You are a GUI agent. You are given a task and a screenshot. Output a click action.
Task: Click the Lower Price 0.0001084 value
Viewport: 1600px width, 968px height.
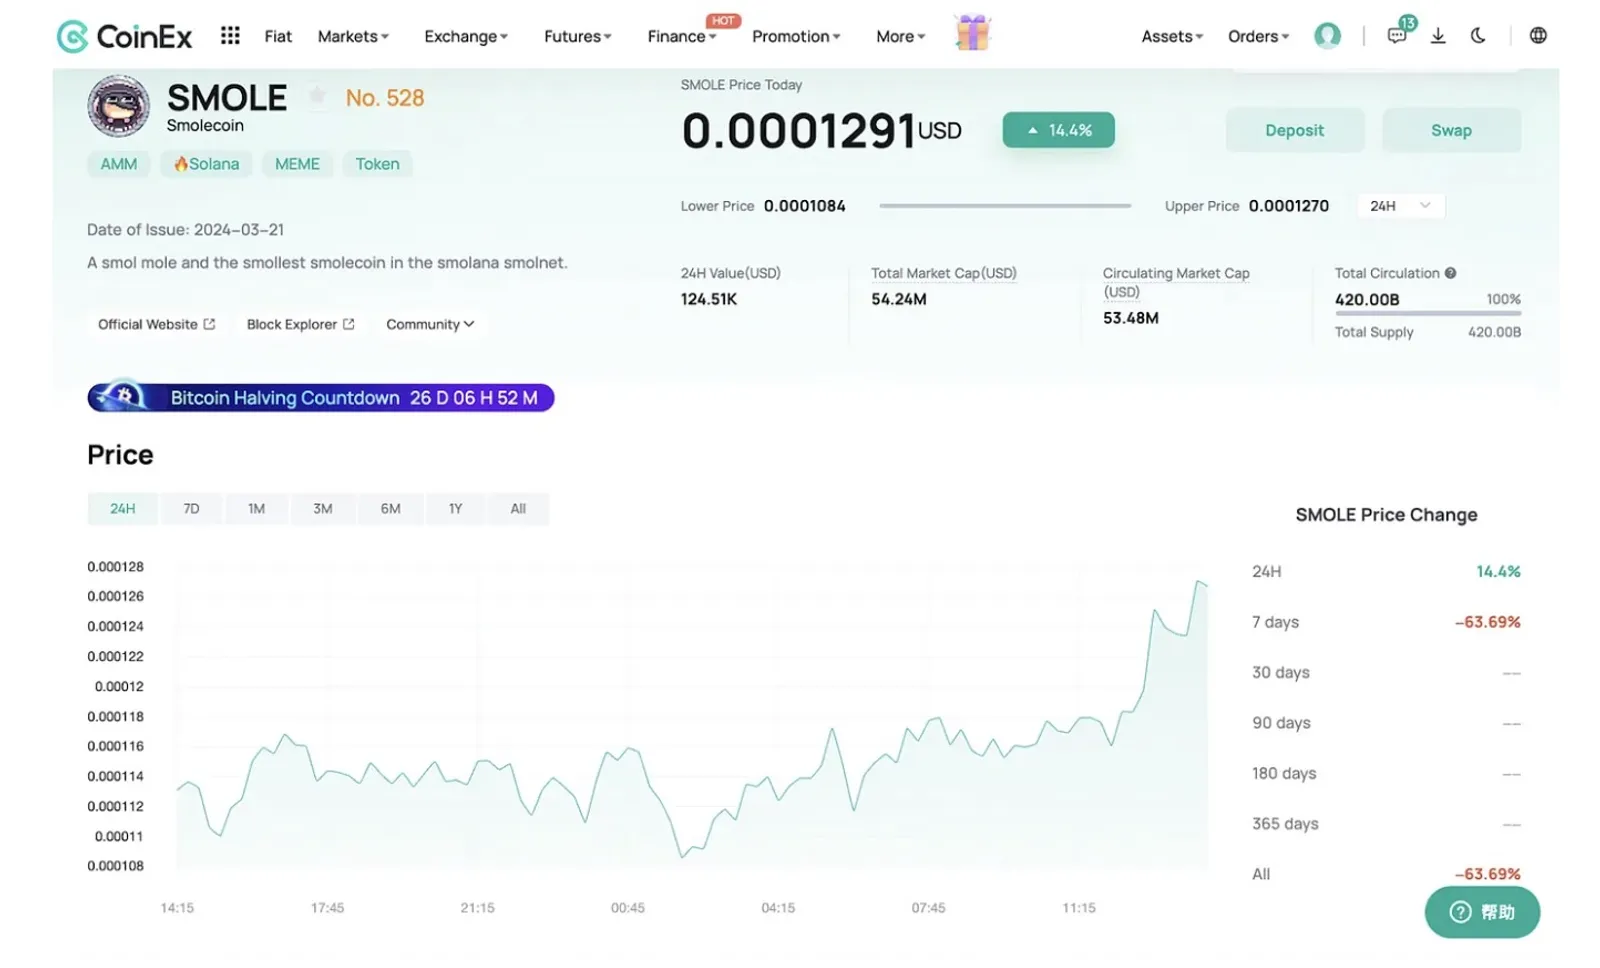click(x=804, y=206)
